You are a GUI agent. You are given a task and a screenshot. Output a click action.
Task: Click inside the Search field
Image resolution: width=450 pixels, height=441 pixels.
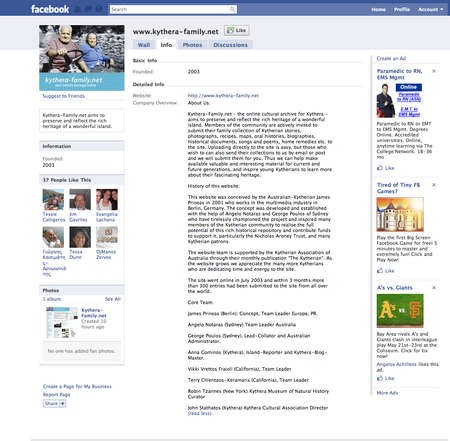click(169, 9)
